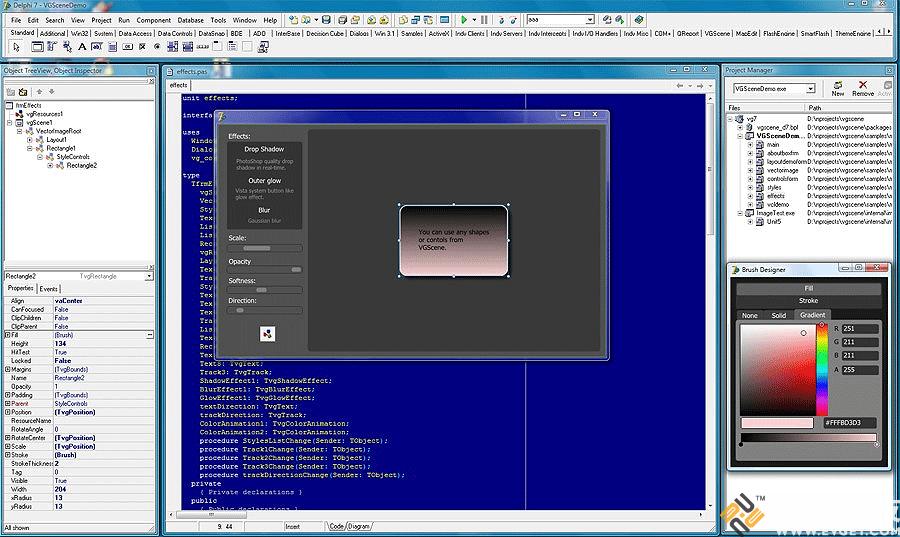Pick the PopupMenu palette component

(x=67, y=46)
